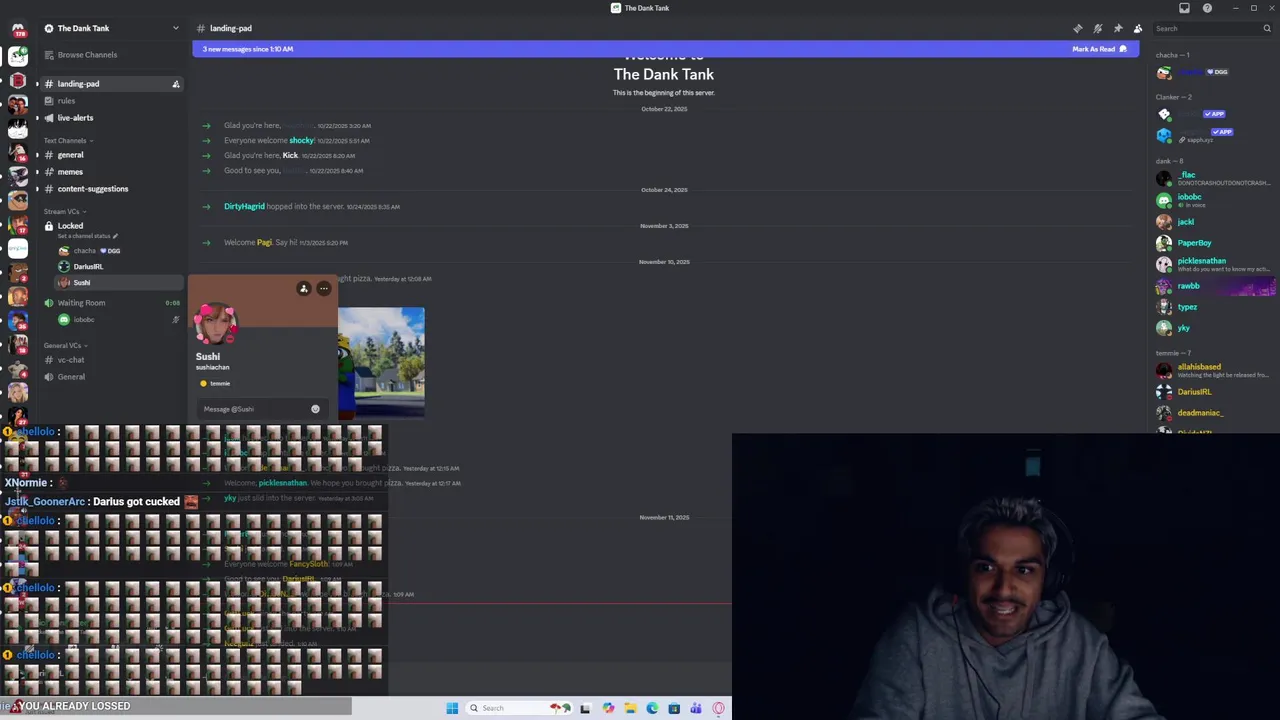Image resolution: width=1280 pixels, height=720 pixels.
Task: Open Microsoft Store from the taskbar
Action: point(674,708)
